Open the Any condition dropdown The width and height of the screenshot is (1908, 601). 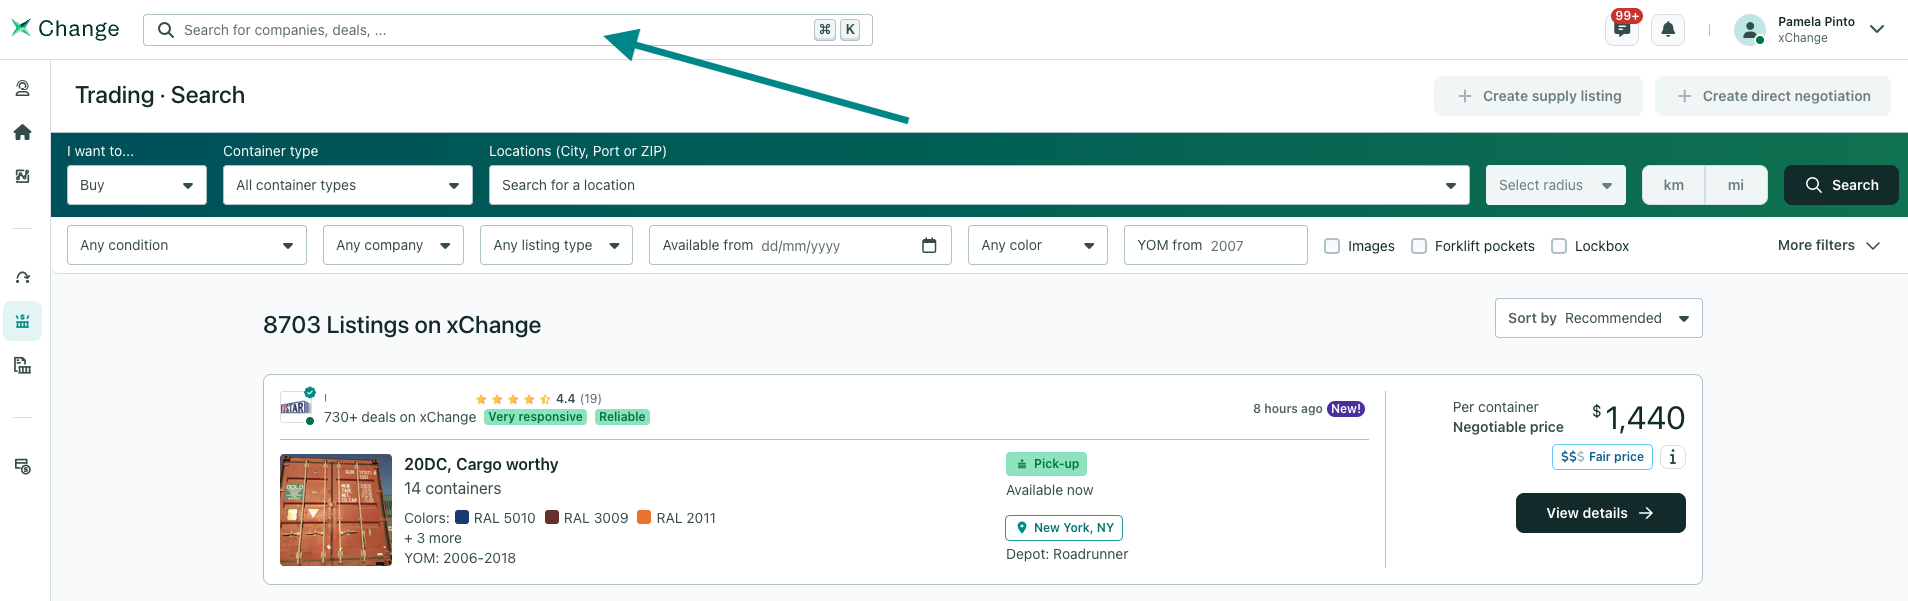coord(187,245)
